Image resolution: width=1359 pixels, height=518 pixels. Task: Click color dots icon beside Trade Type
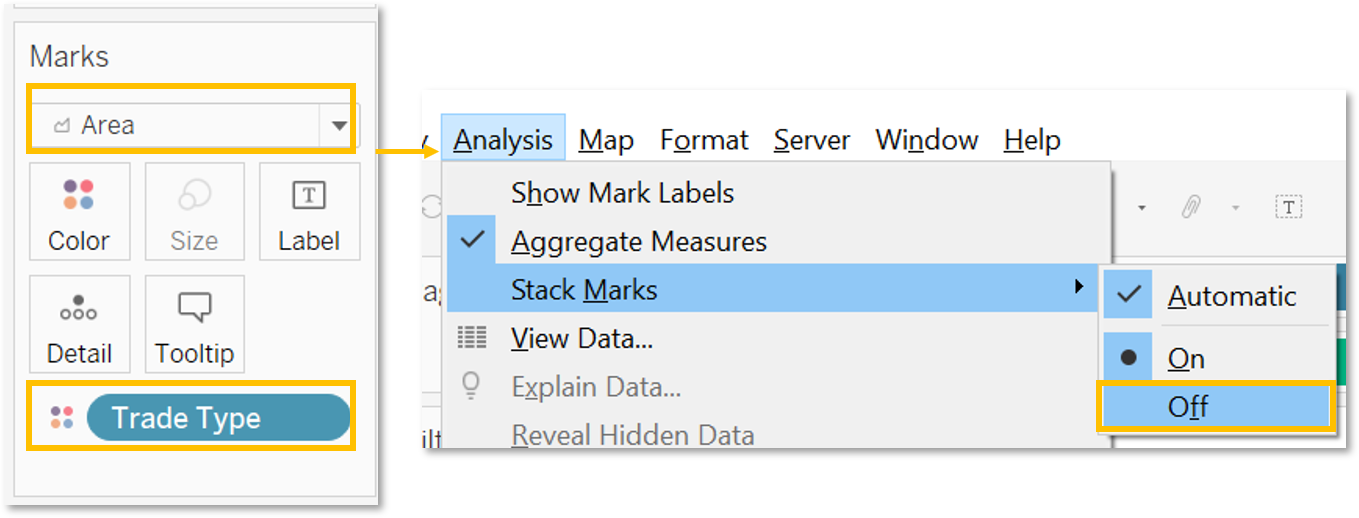point(62,418)
